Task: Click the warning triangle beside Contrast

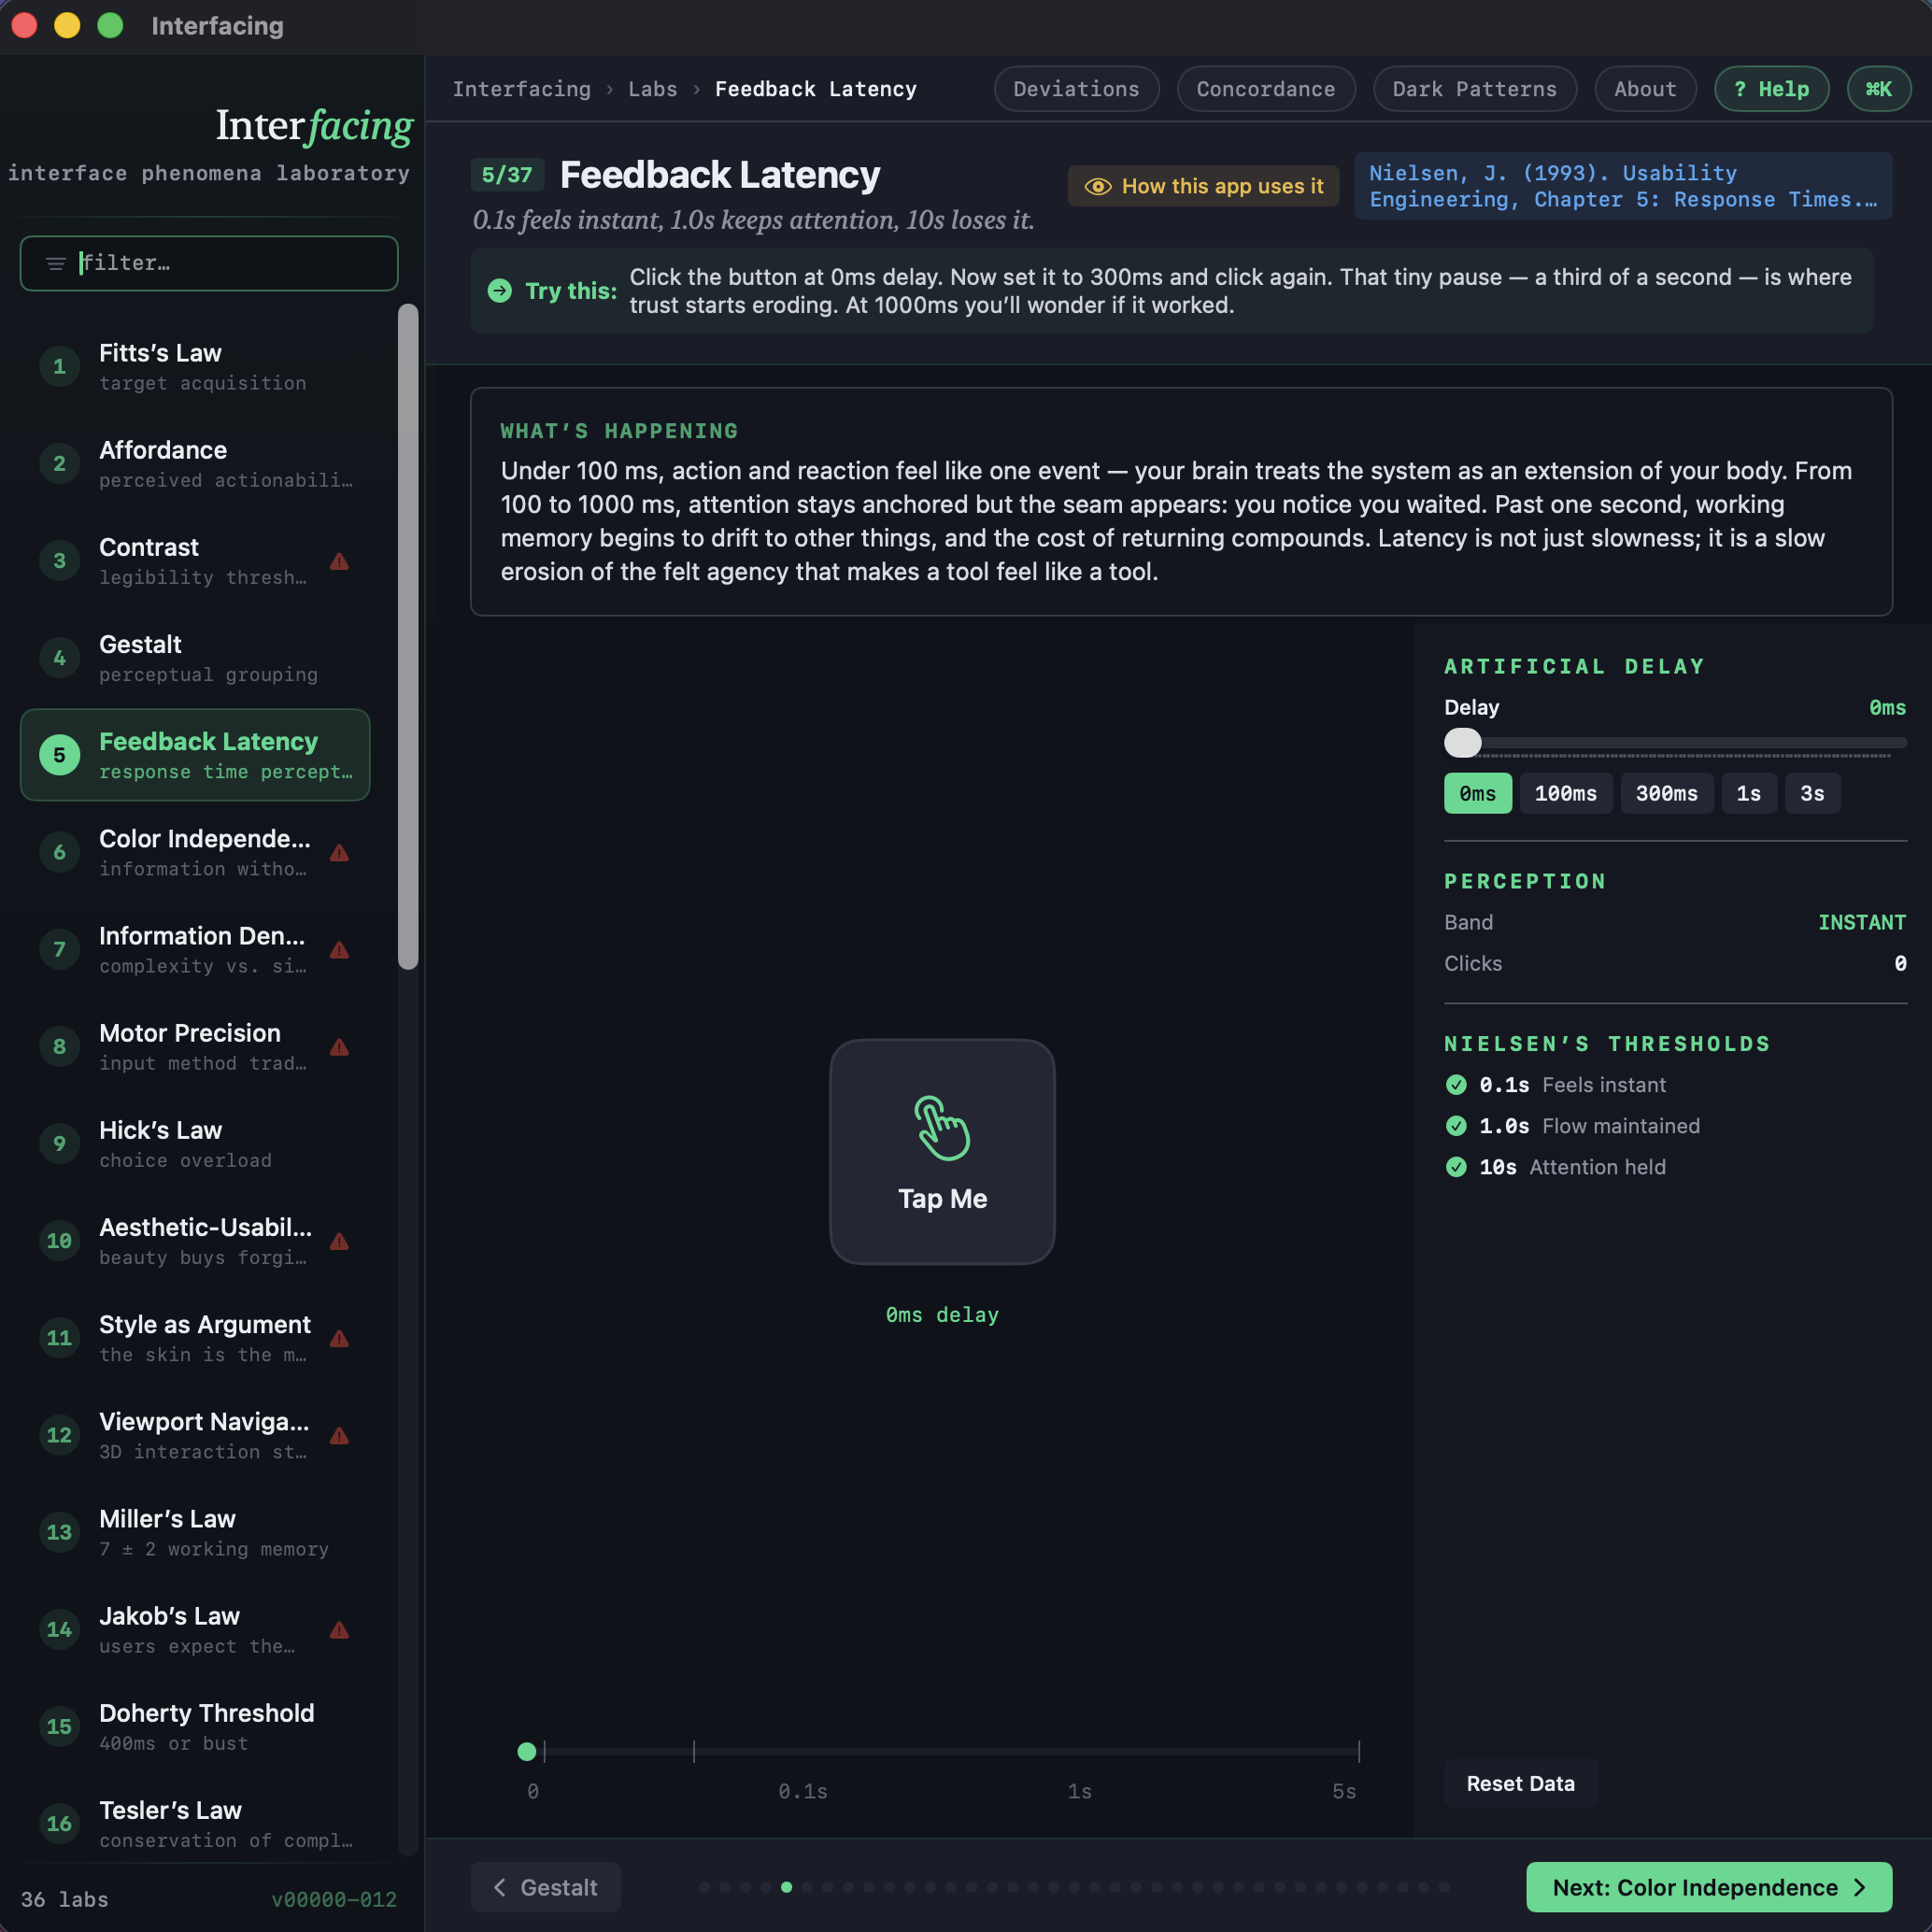Action: (340, 562)
